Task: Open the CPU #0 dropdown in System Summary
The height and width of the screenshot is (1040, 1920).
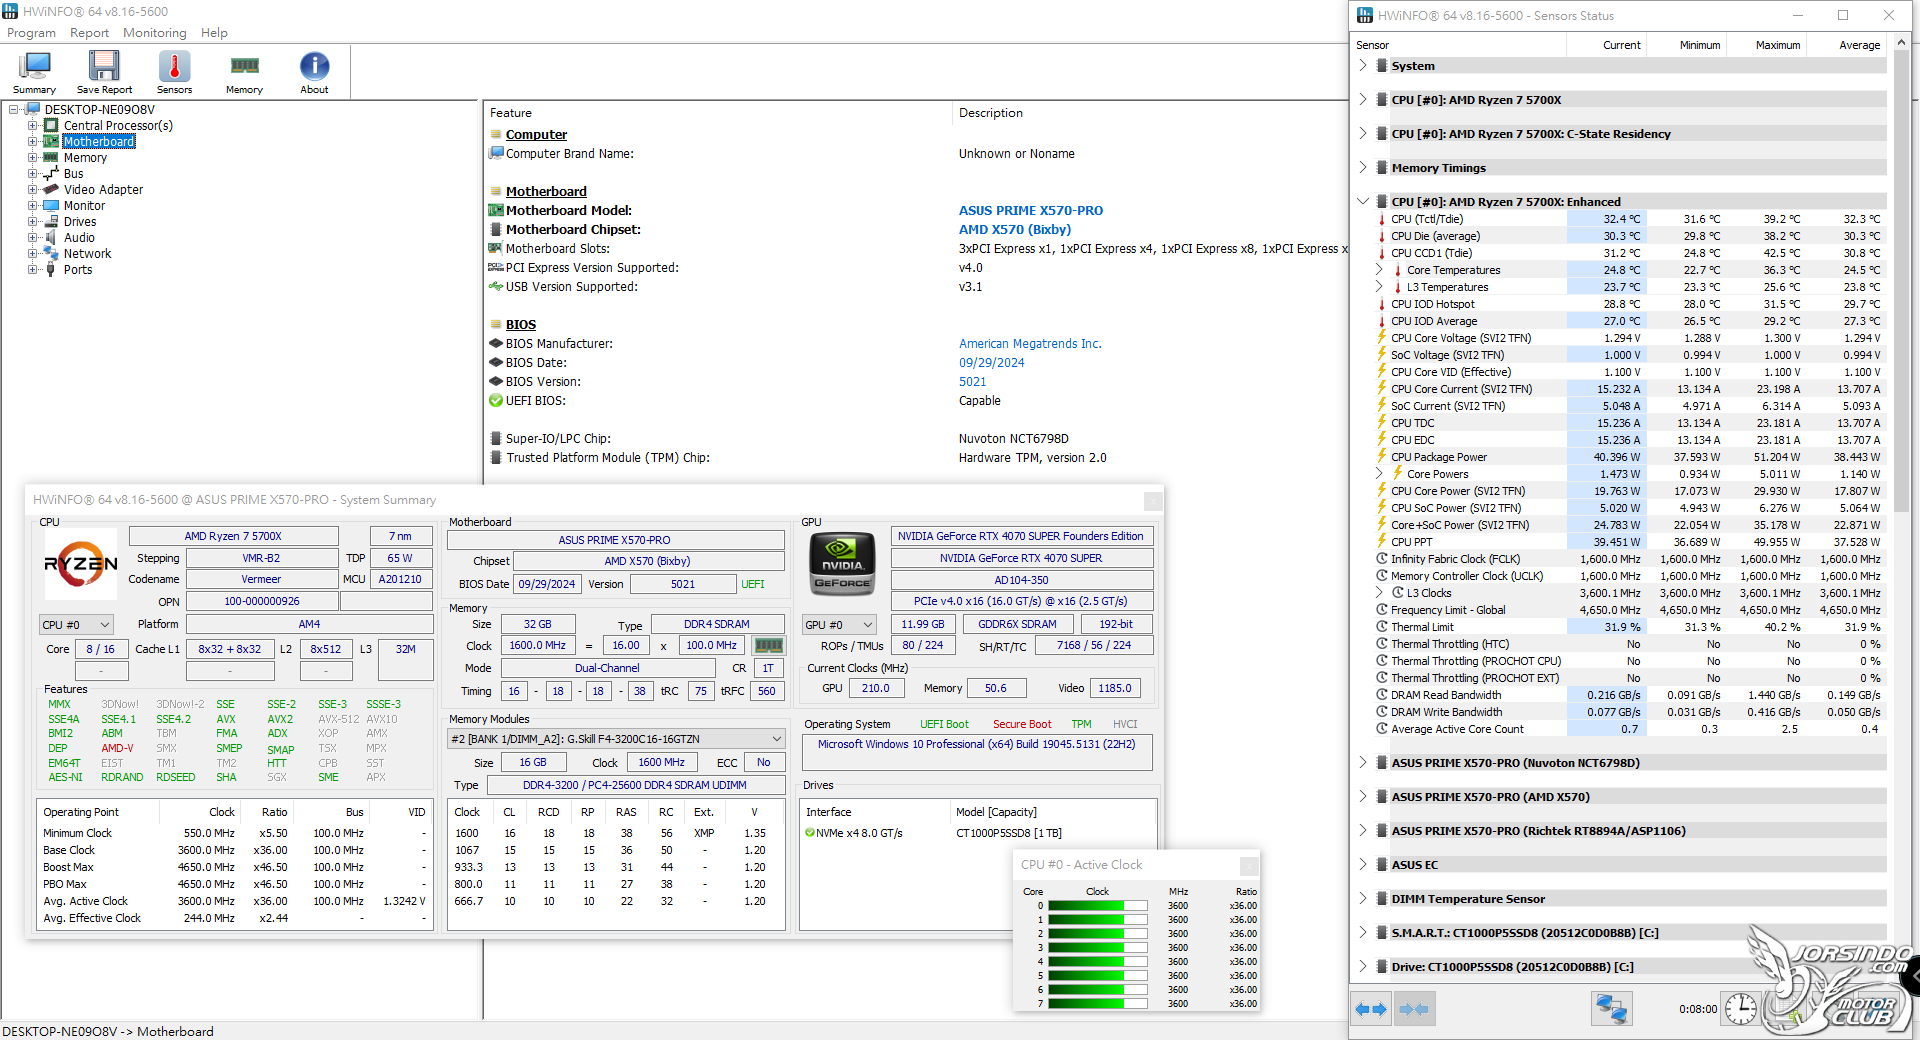Action: pyautogui.click(x=76, y=625)
